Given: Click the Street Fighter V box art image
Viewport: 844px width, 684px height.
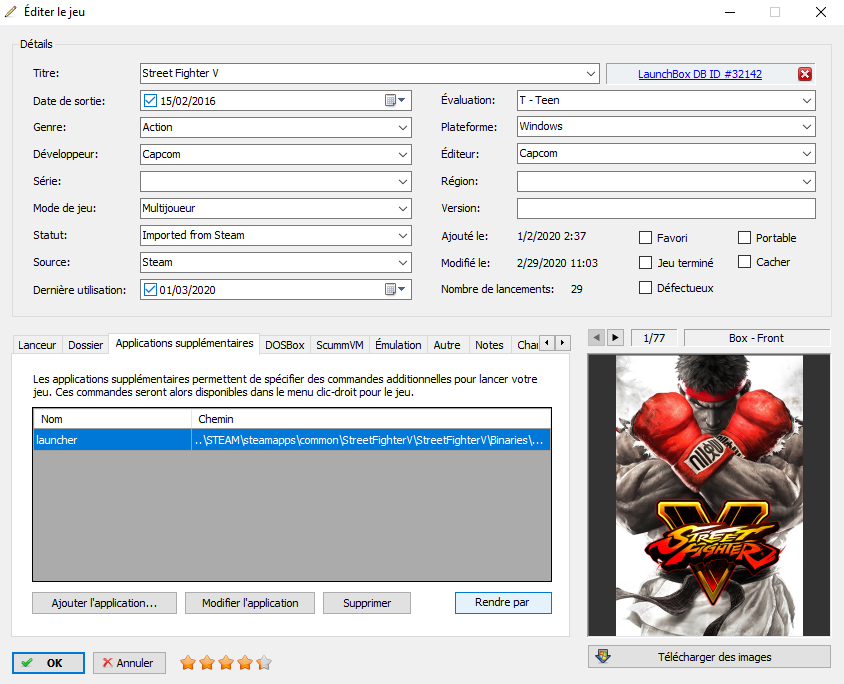Looking at the screenshot, I should tap(709, 495).
